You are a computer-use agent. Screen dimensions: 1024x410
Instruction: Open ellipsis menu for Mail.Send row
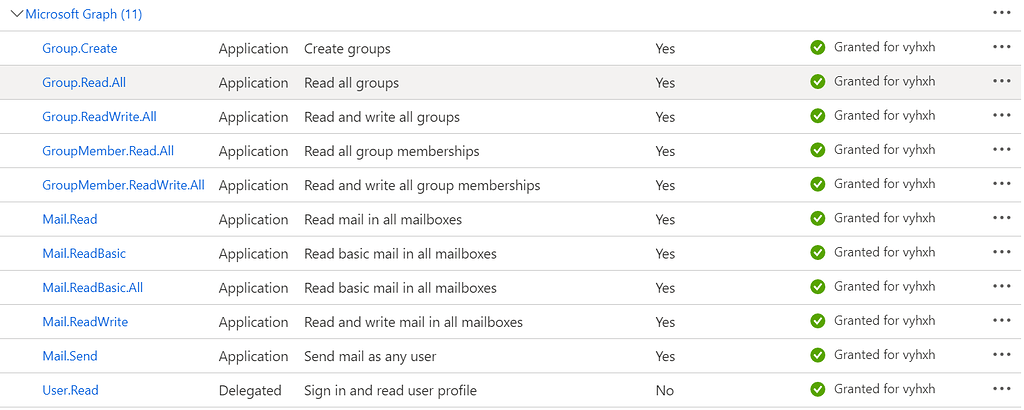pyautogui.click(x=1002, y=354)
